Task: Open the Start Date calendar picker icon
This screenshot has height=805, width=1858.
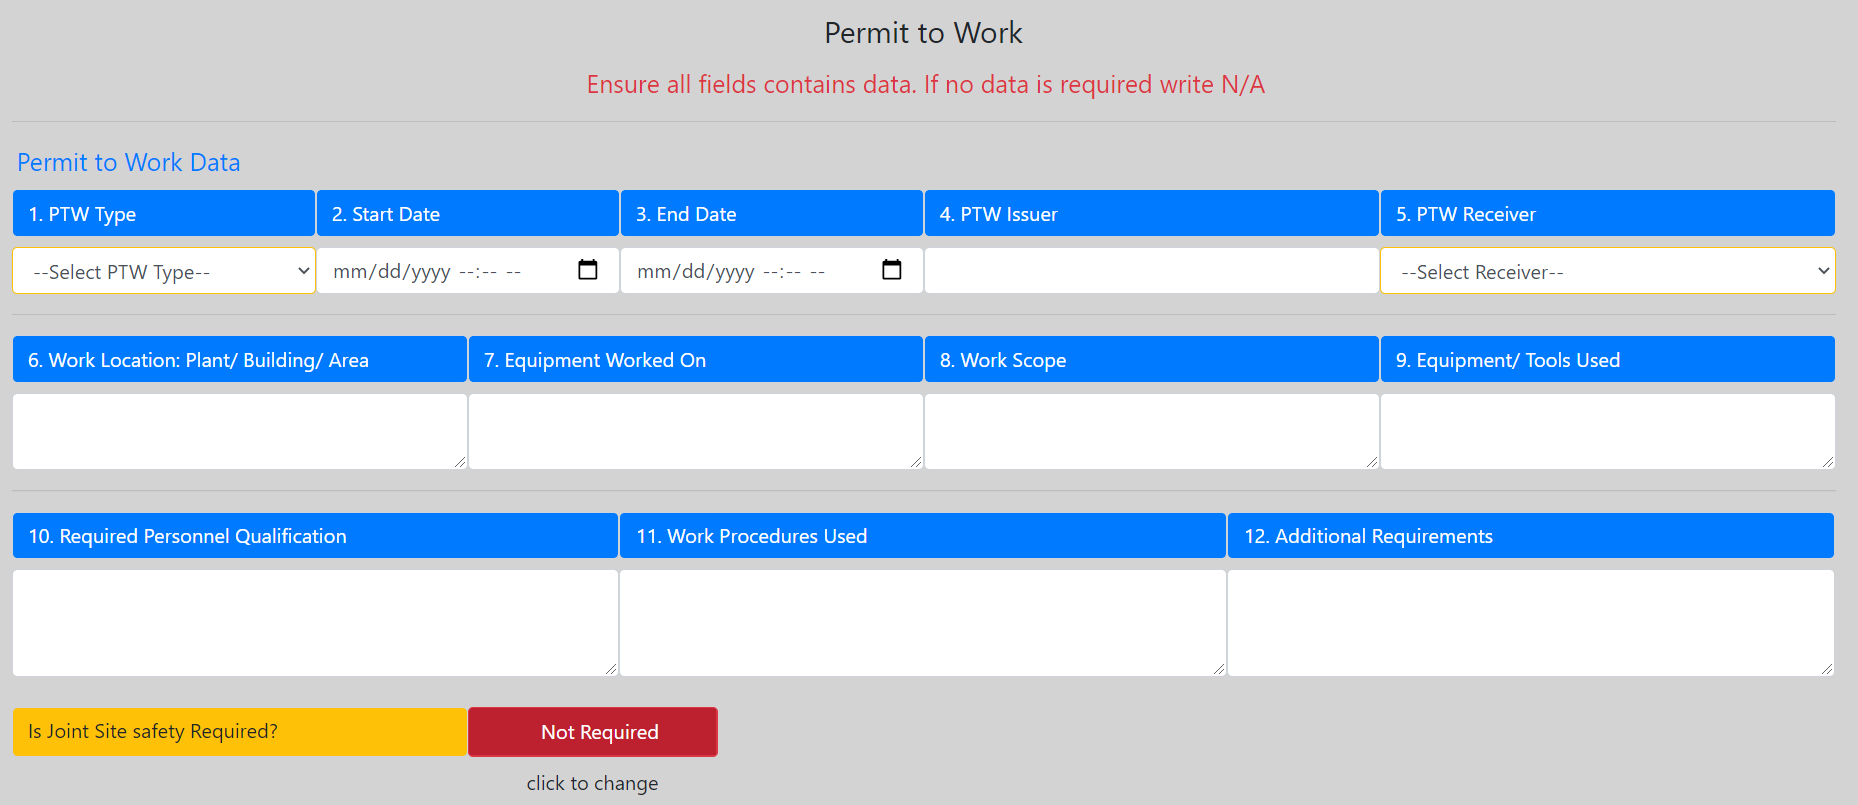Action: tap(588, 270)
